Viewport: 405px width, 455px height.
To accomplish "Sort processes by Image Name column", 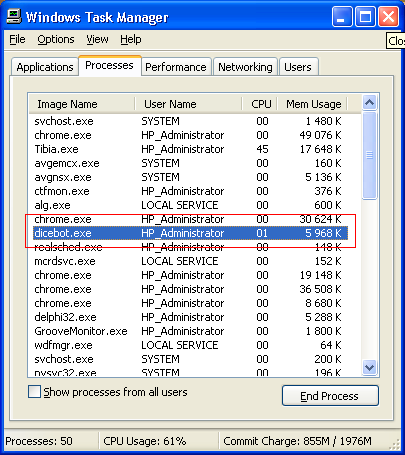I will (x=82, y=104).
